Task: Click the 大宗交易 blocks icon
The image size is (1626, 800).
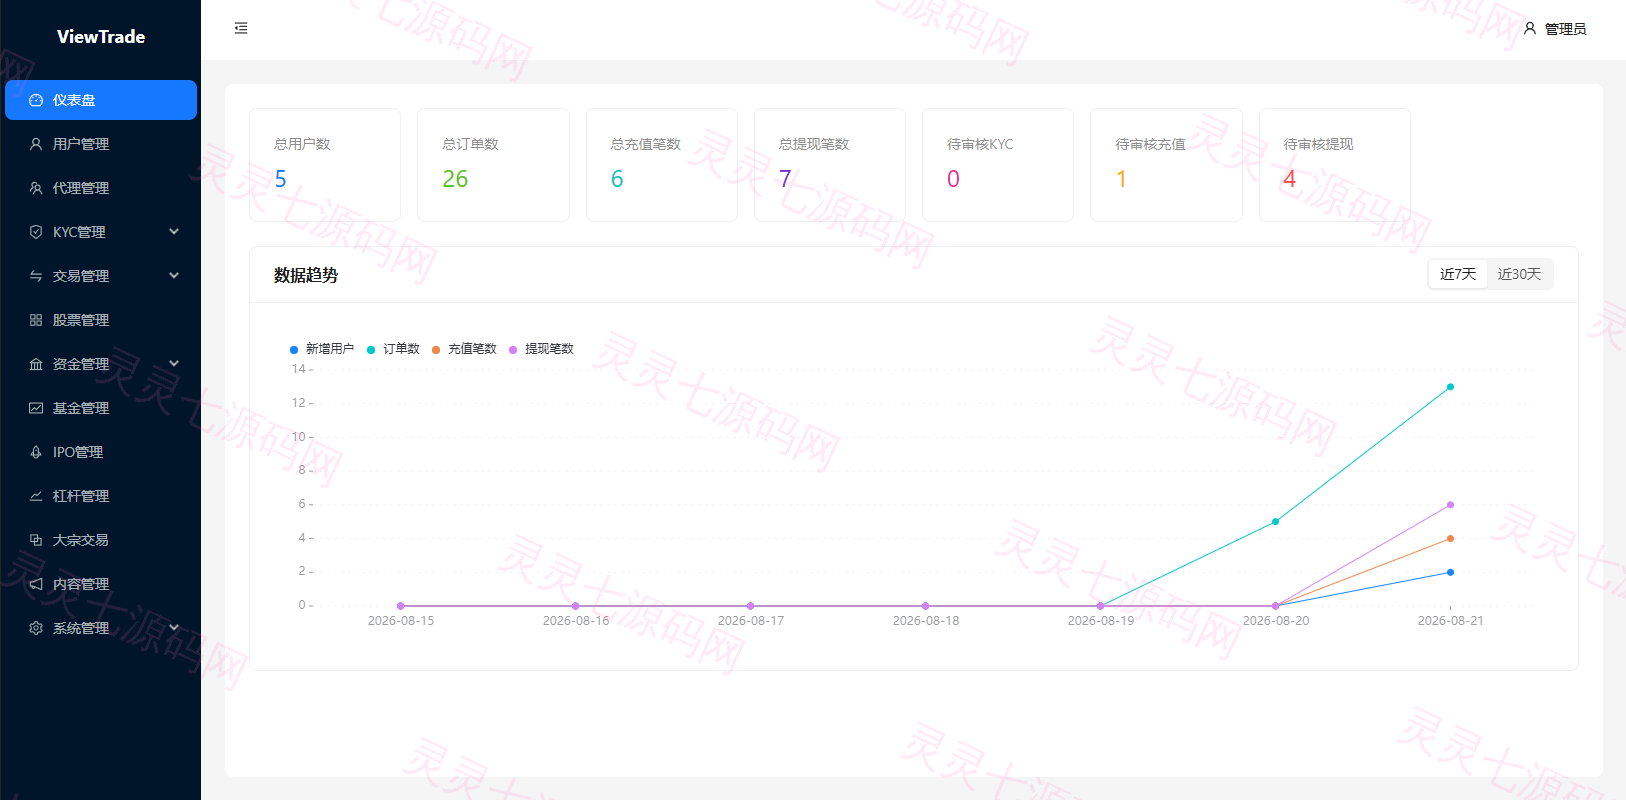Action: tap(36, 540)
